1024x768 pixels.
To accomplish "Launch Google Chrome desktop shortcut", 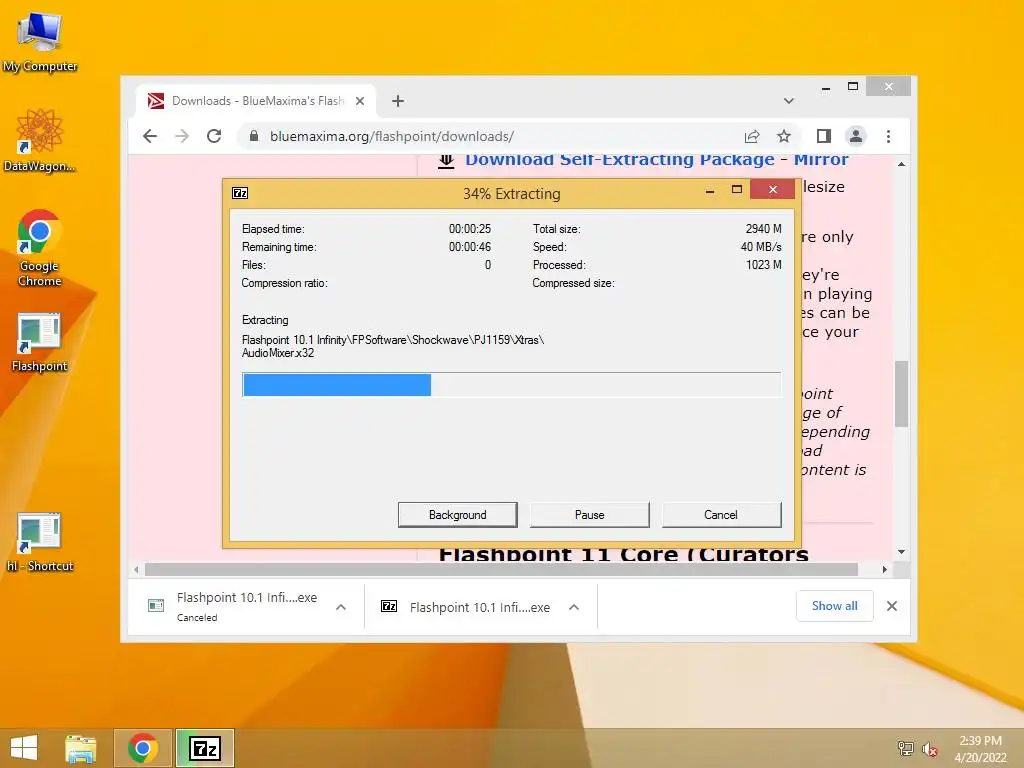I will (39, 249).
